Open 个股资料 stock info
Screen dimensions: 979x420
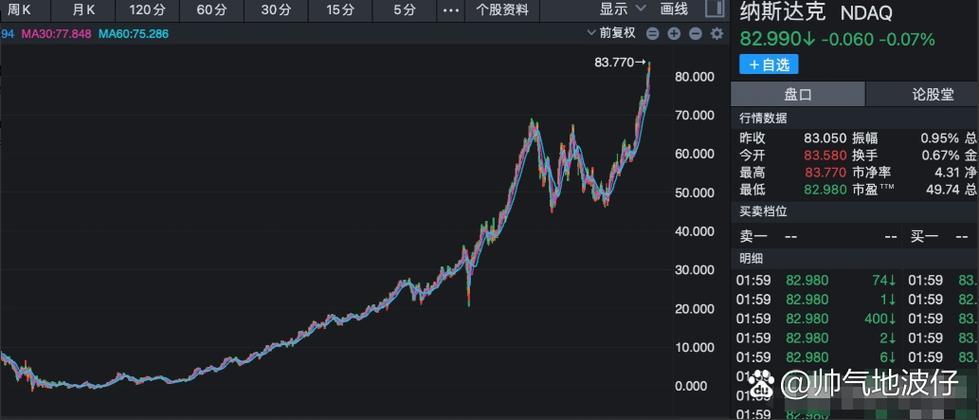click(502, 10)
